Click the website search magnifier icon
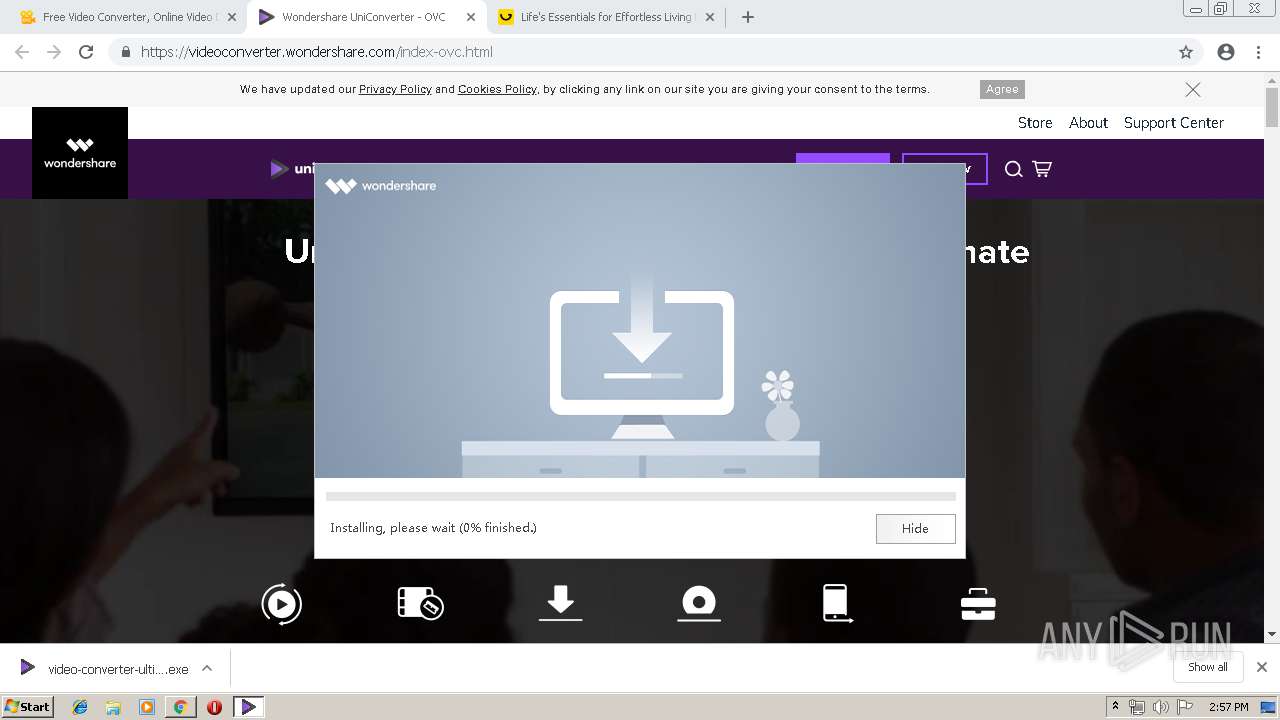Viewport: 1280px width, 720px height. click(1013, 169)
